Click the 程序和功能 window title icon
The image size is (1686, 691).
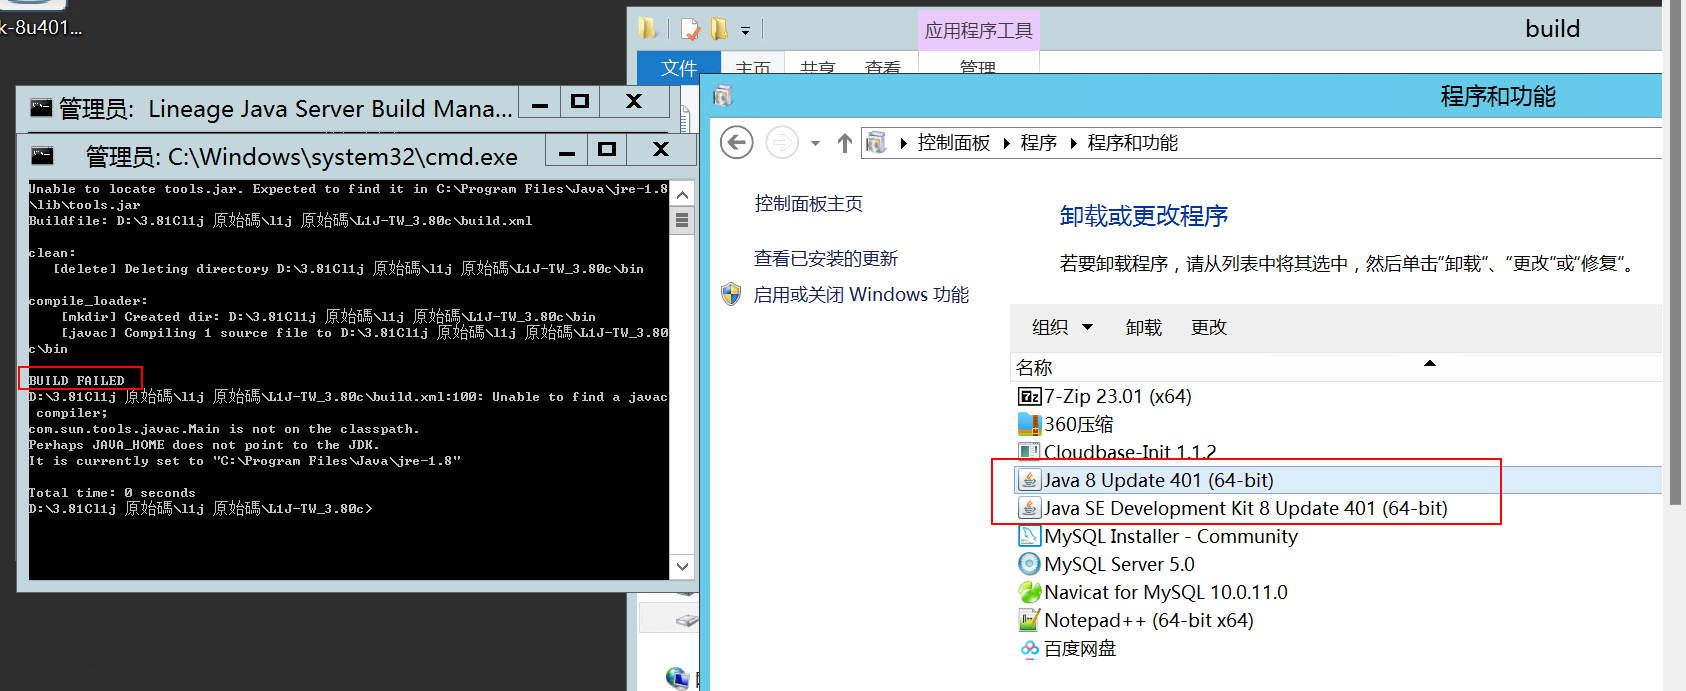tap(723, 96)
